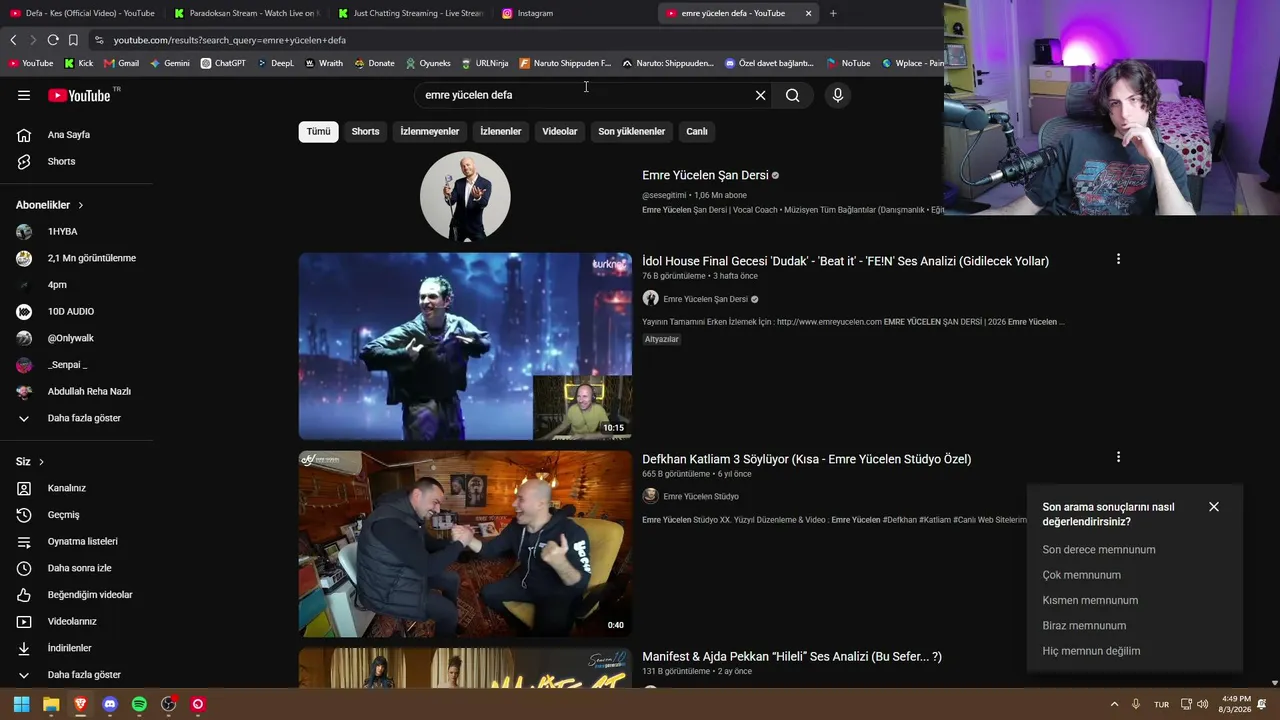Open Emre Yücelen Stüdyo channel link
Viewport: 1280px width, 720px height.
point(701,496)
